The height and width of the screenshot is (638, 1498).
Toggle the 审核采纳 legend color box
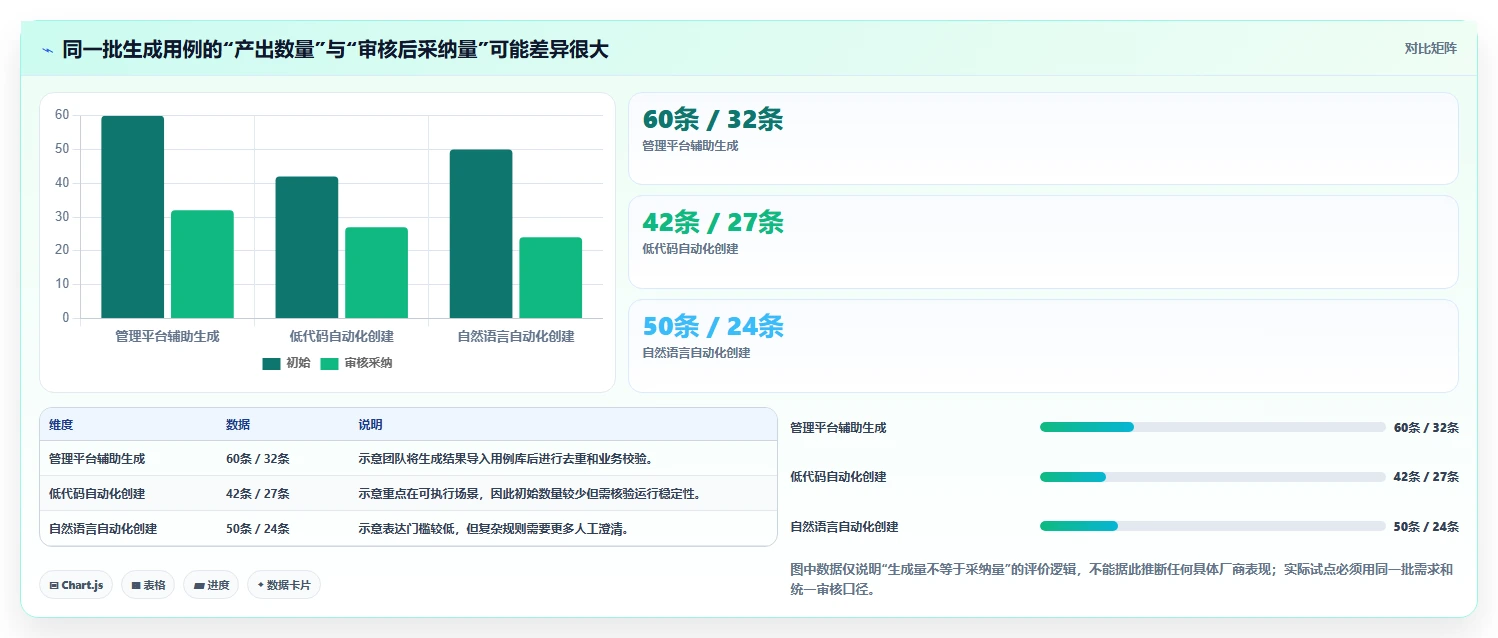[x=330, y=363]
